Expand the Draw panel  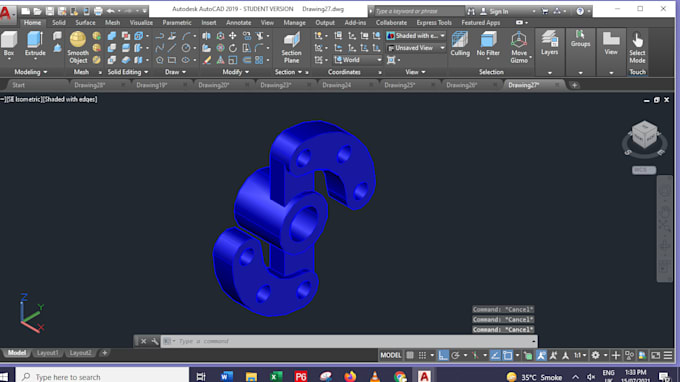175,72
